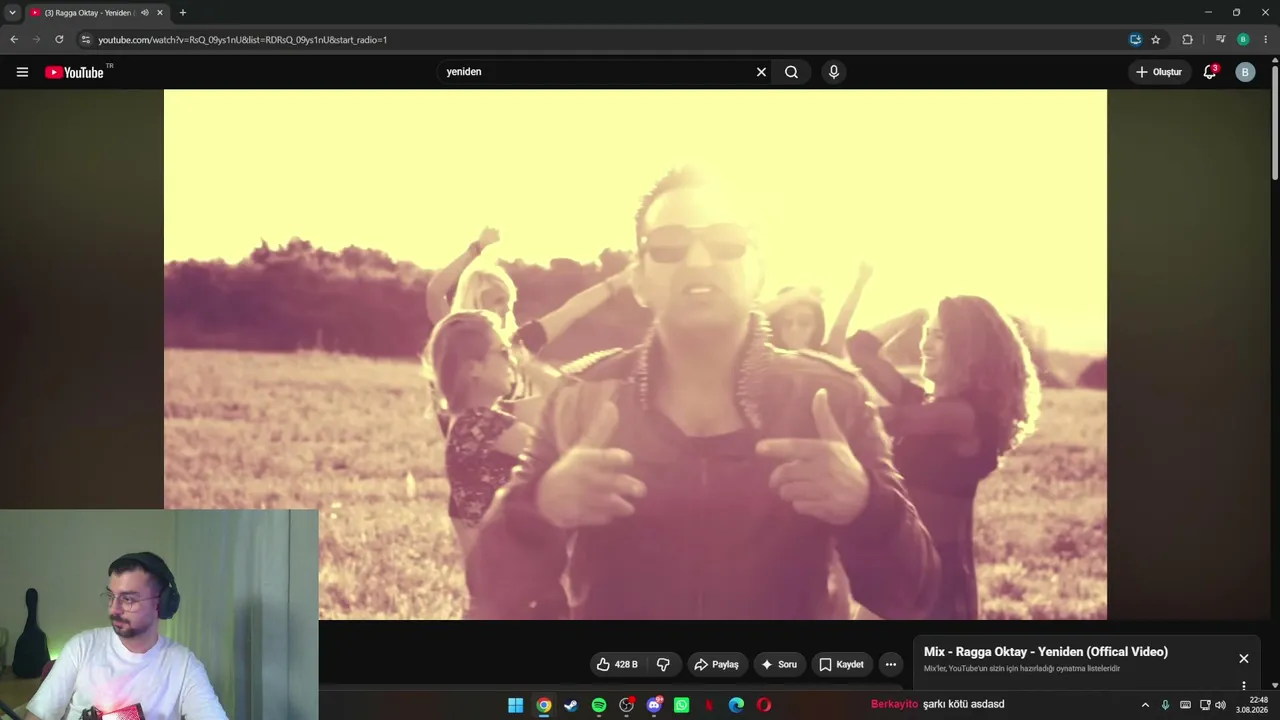Reload the page
The width and height of the screenshot is (1280, 720).
pyautogui.click(x=59, y=40)
